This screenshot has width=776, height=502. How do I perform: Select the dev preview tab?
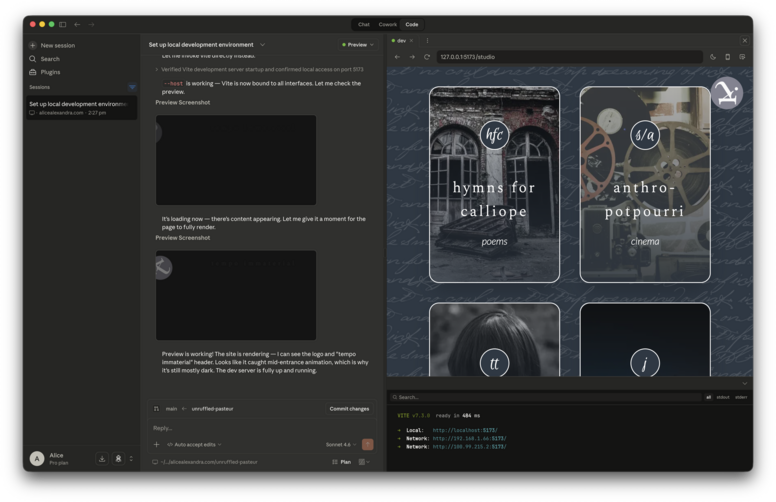400,41
